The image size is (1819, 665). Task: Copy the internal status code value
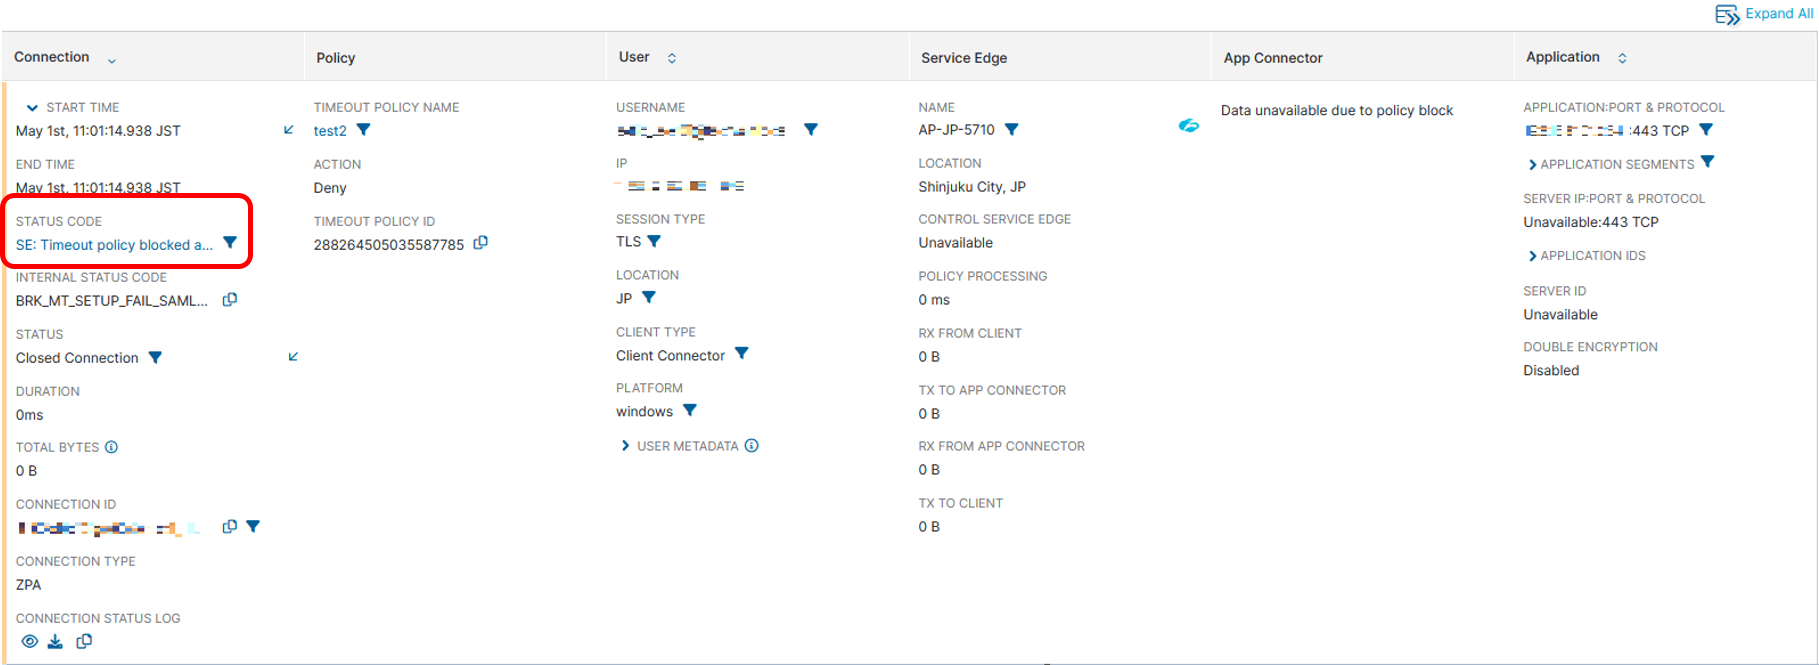(x=230, y=300)
